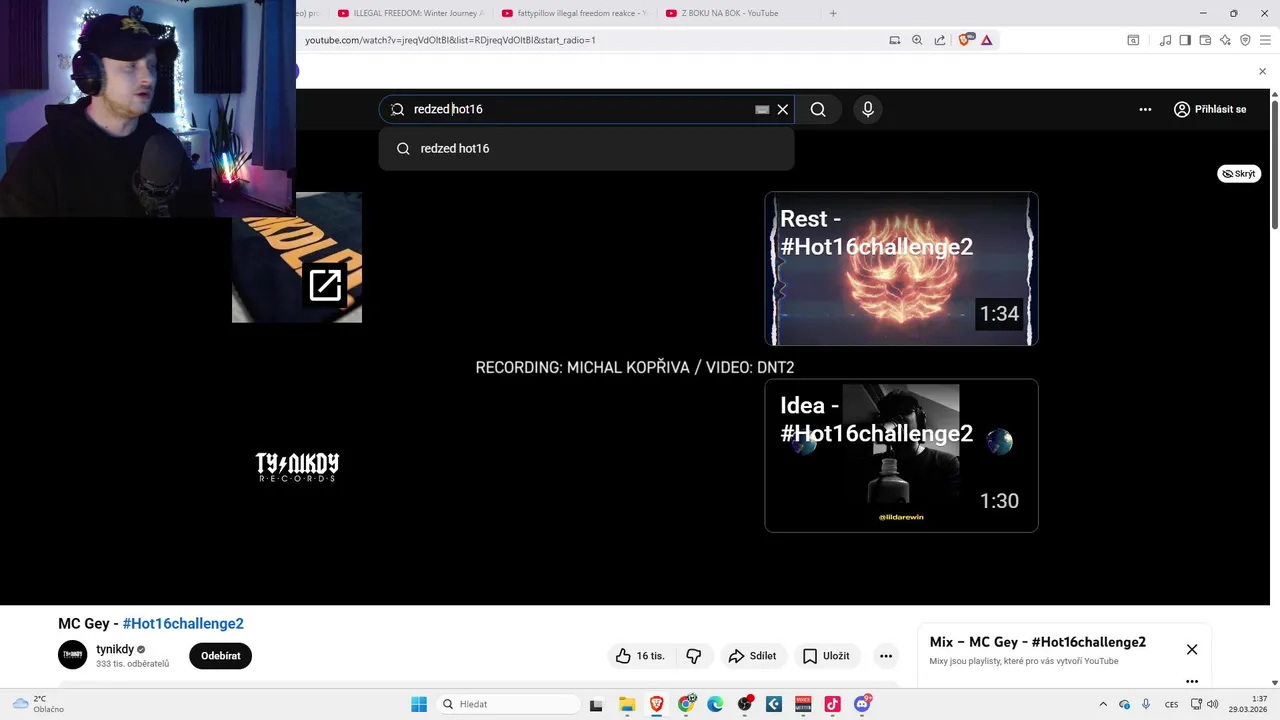Click into the YouTube search input field
The width and height of the screenshot is (1280, 720).
pyautogui.click(x=580, y=109)
